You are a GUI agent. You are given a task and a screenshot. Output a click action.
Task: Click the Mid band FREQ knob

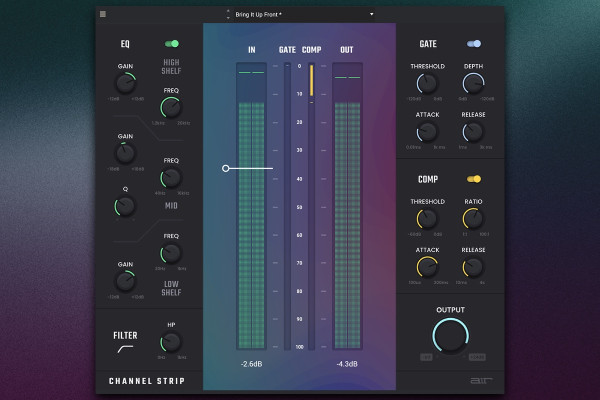[x=171, y=178]
